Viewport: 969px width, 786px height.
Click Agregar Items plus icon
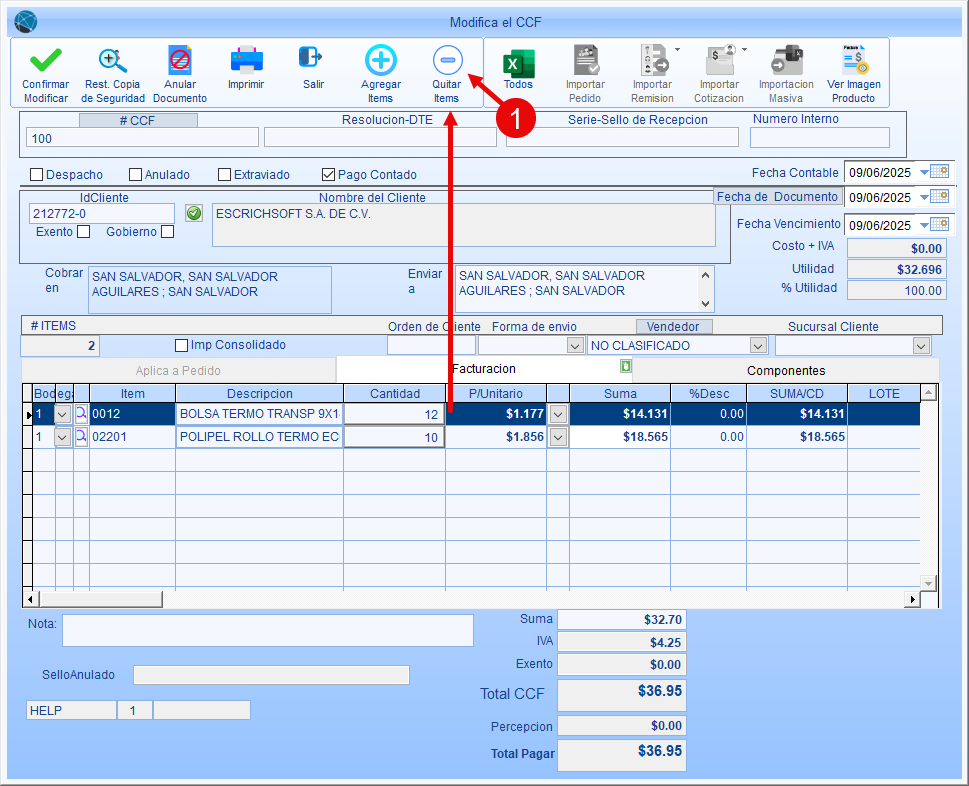point(381,60)
